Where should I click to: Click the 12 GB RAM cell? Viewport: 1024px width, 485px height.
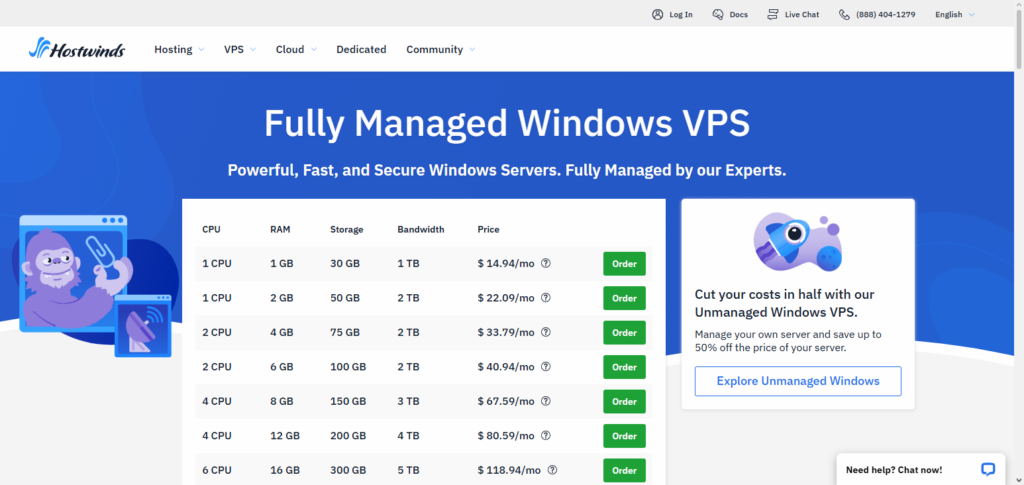285,435
